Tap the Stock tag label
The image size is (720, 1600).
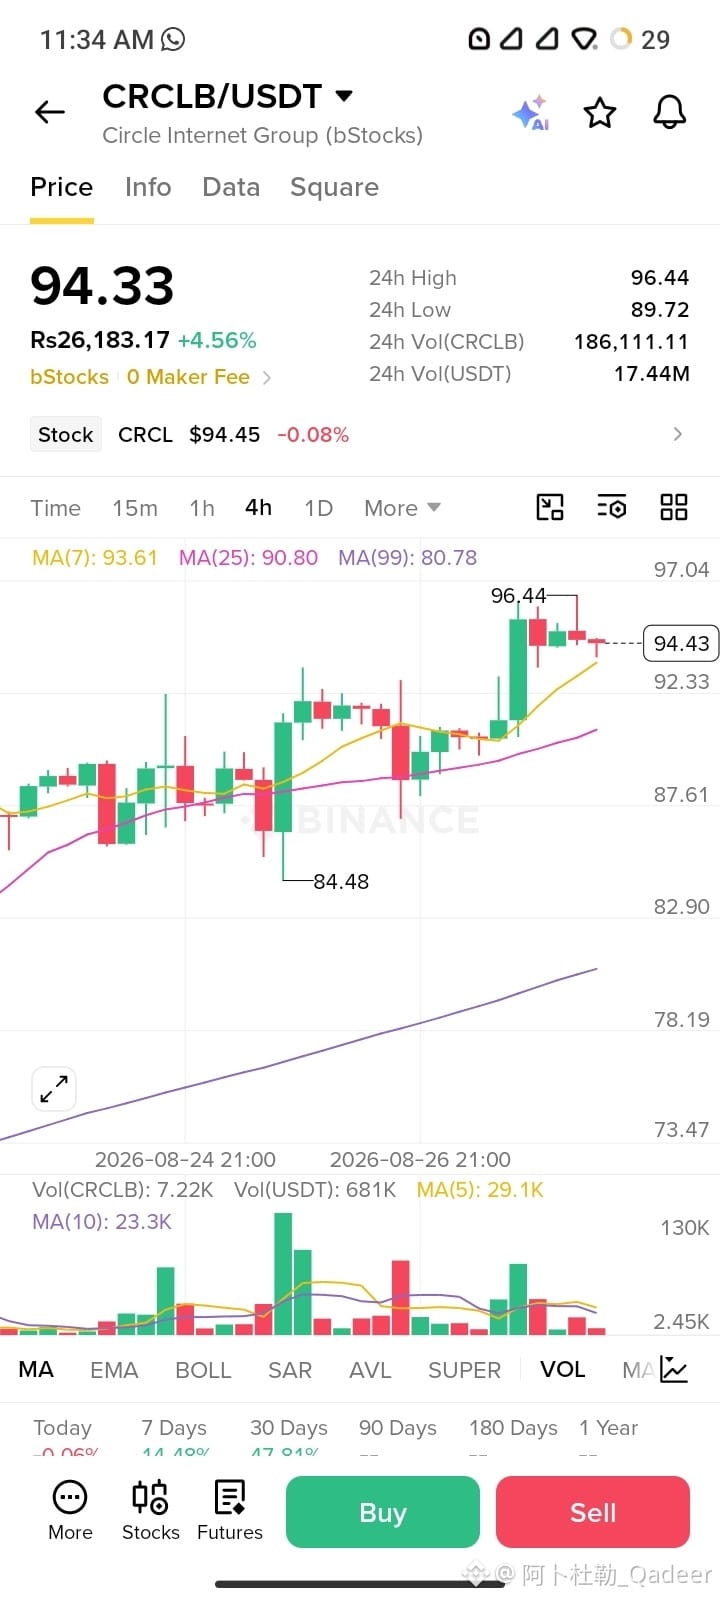click(x=66, y=434)
